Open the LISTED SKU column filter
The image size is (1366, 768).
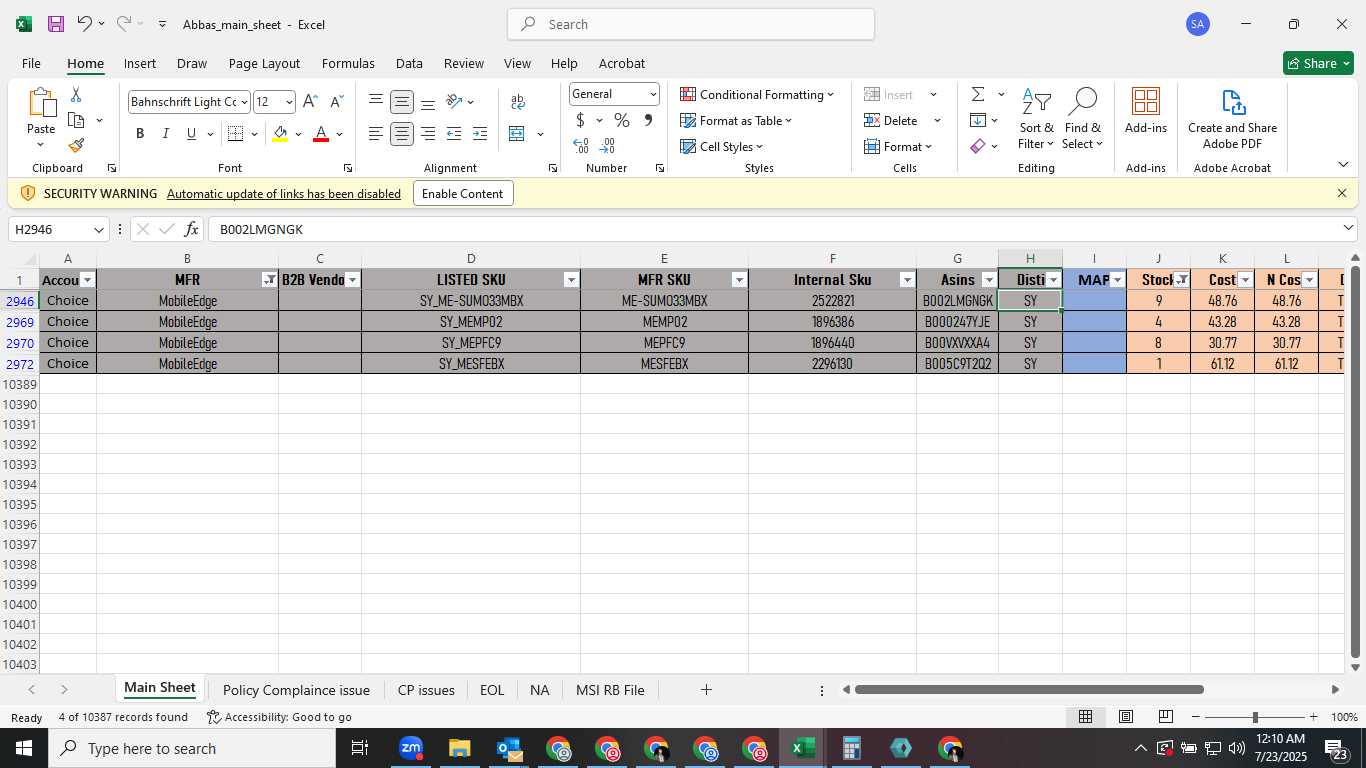coord(571,280)
